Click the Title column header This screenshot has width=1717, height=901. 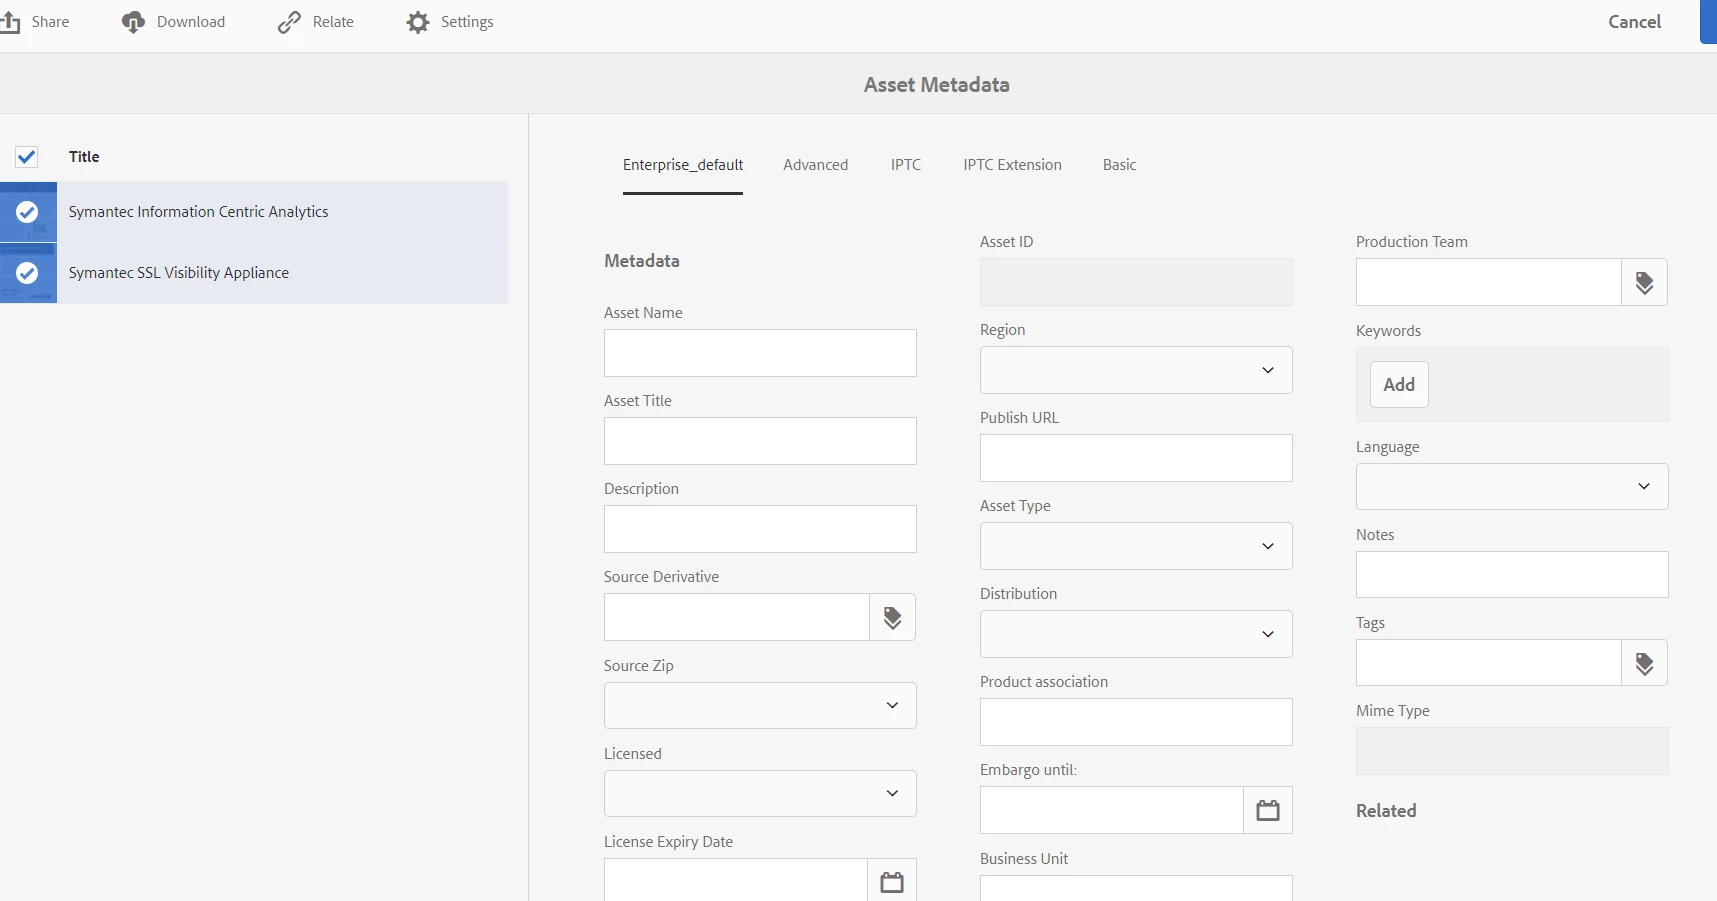pyautogui.click(x=84, y=157)
